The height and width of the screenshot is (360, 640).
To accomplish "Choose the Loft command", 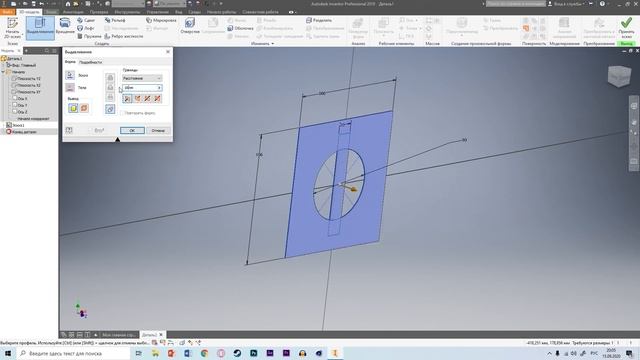I will [86, 28].
